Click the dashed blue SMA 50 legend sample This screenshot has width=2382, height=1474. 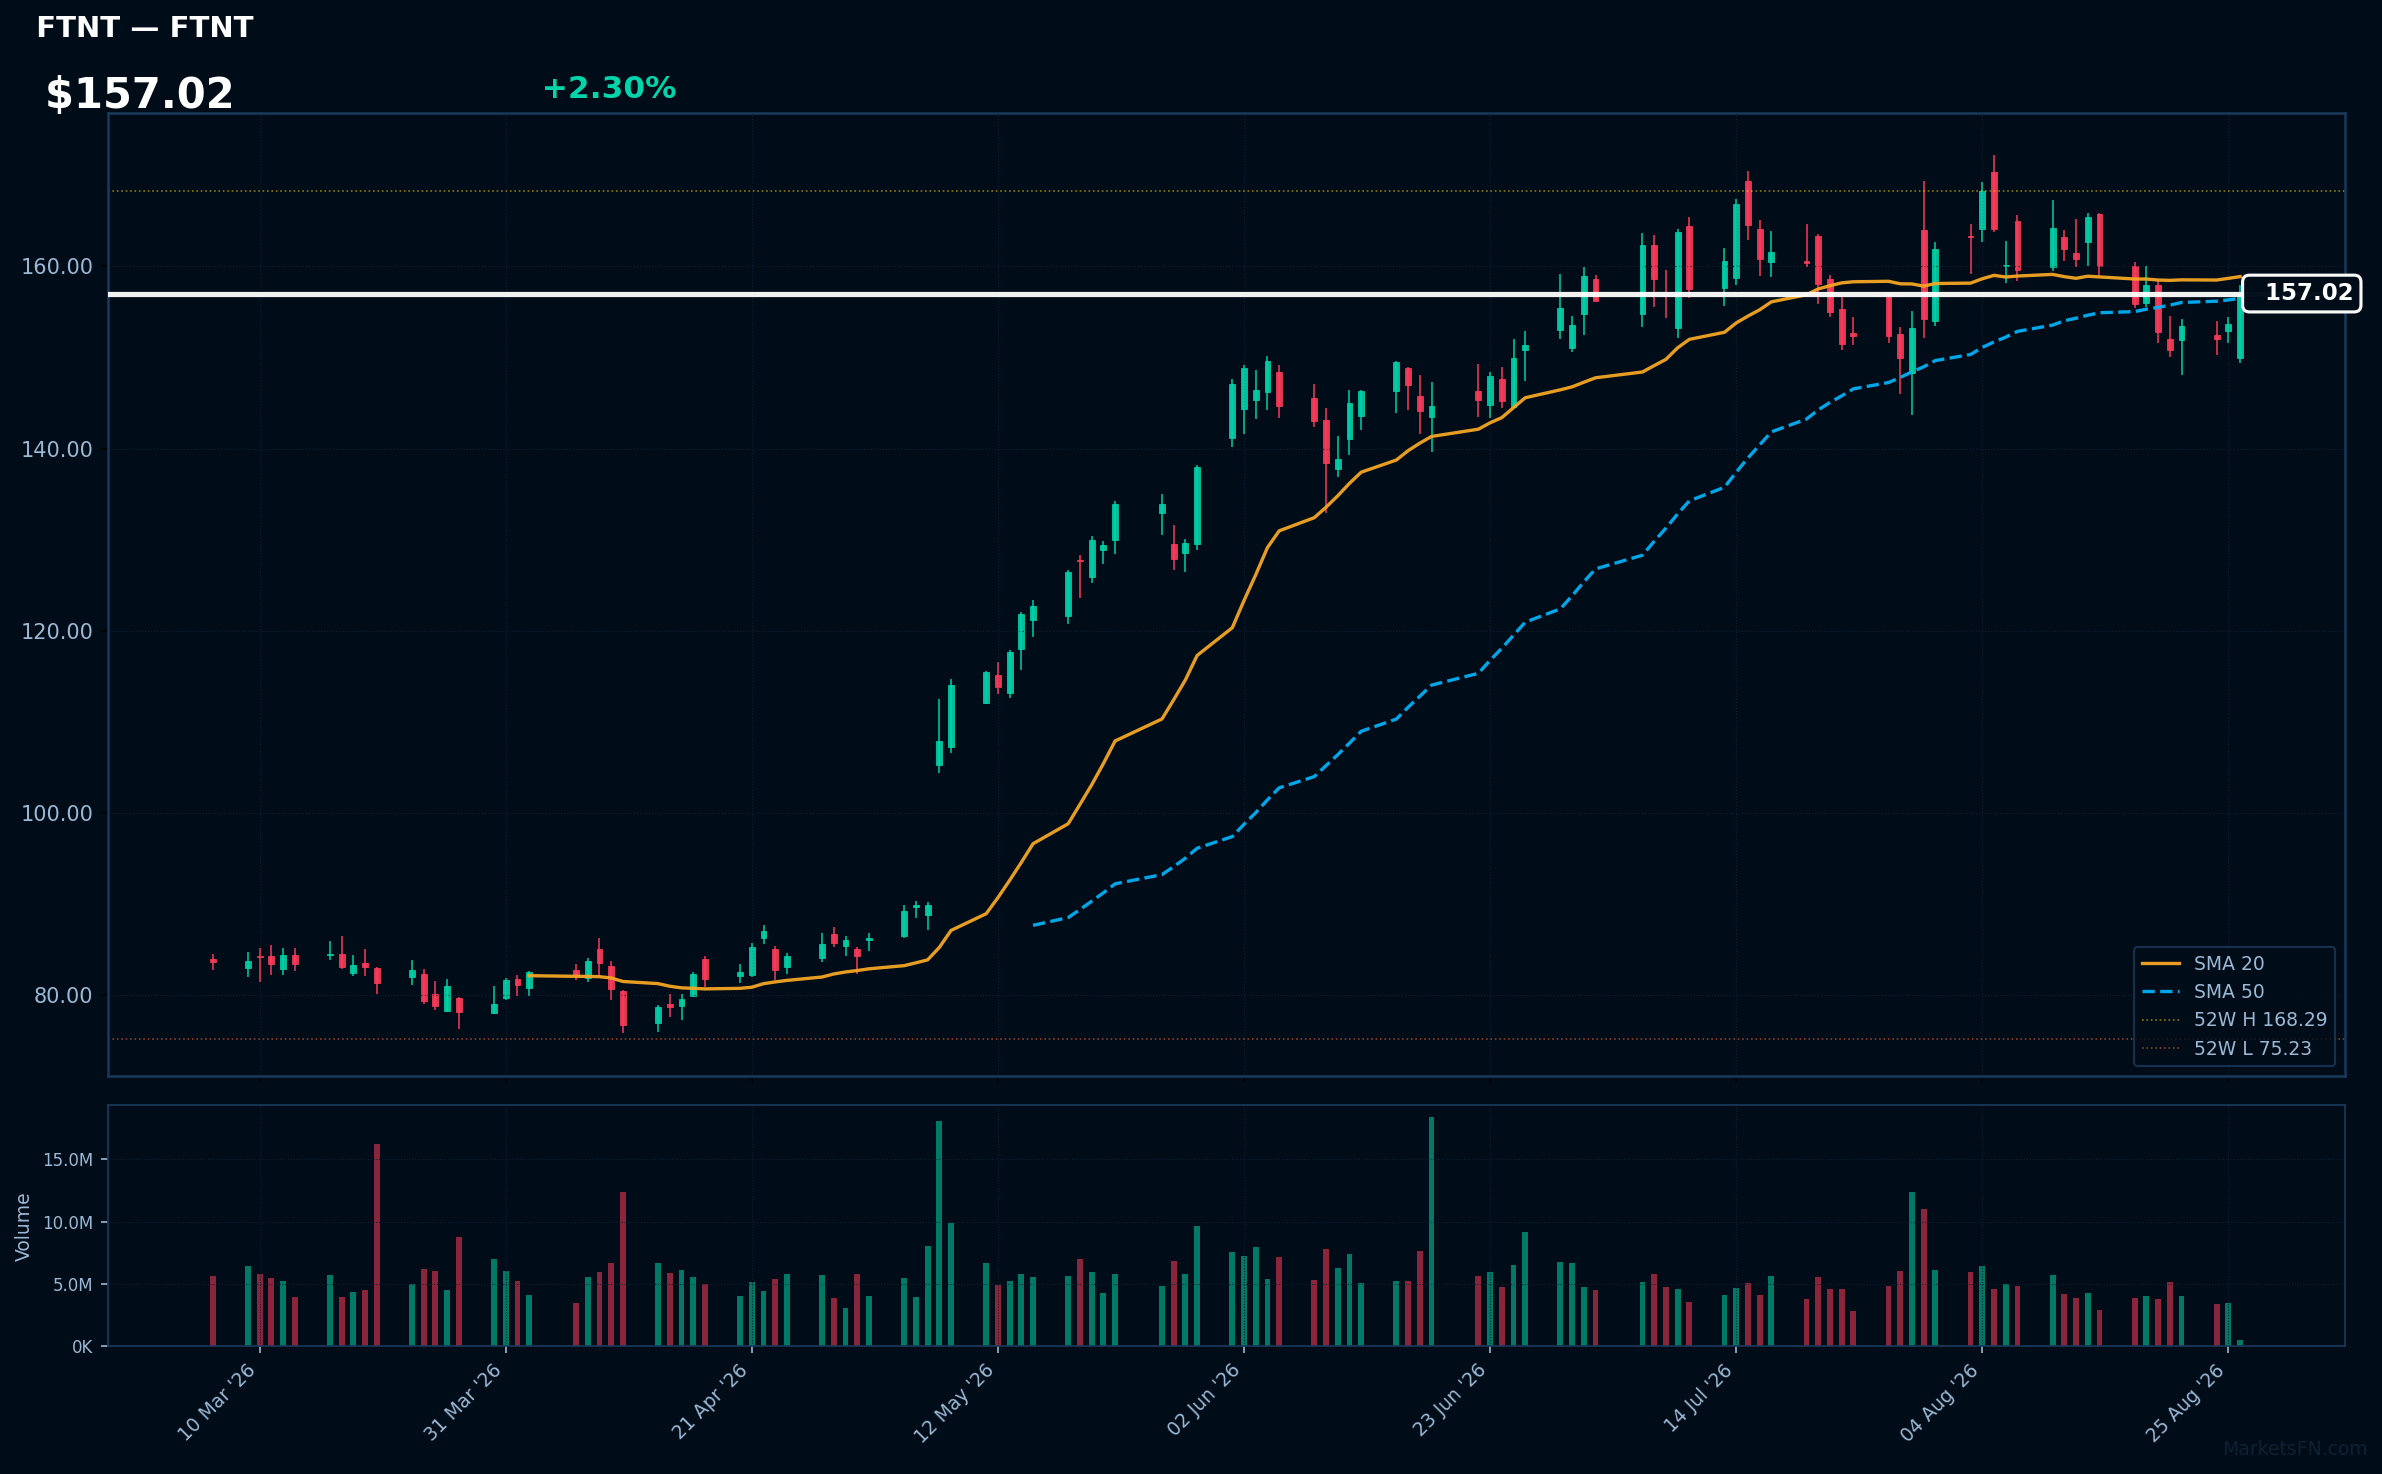(2160, 991)
